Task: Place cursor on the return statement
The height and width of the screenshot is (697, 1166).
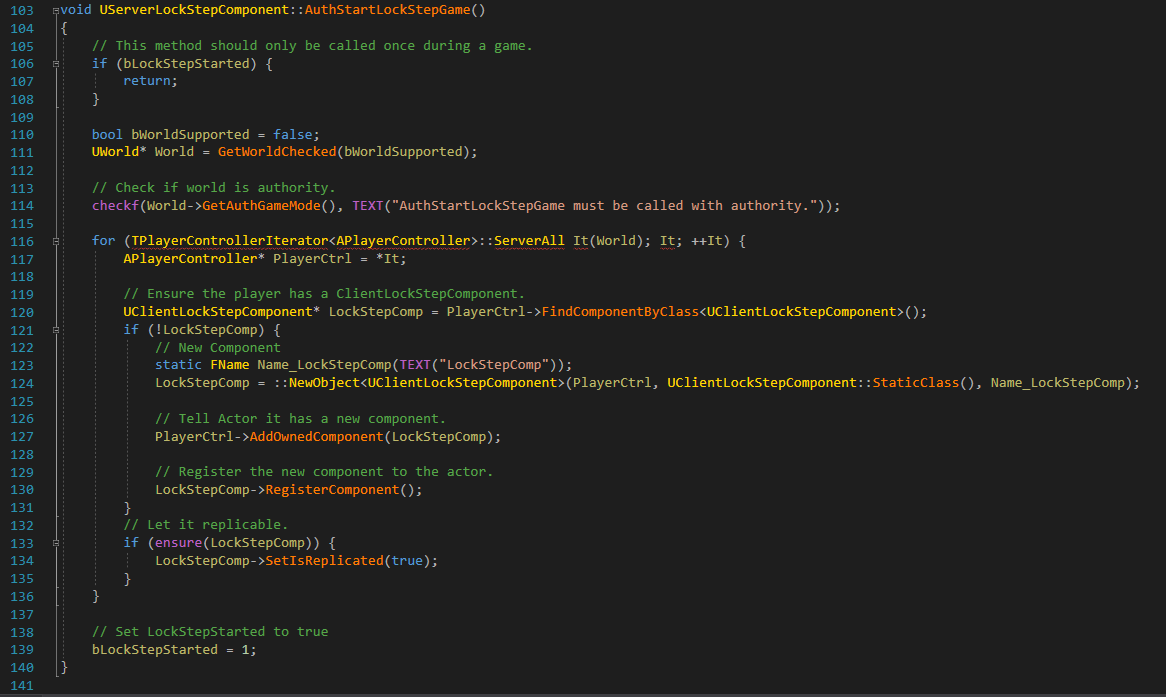Action: click(148, 81)
